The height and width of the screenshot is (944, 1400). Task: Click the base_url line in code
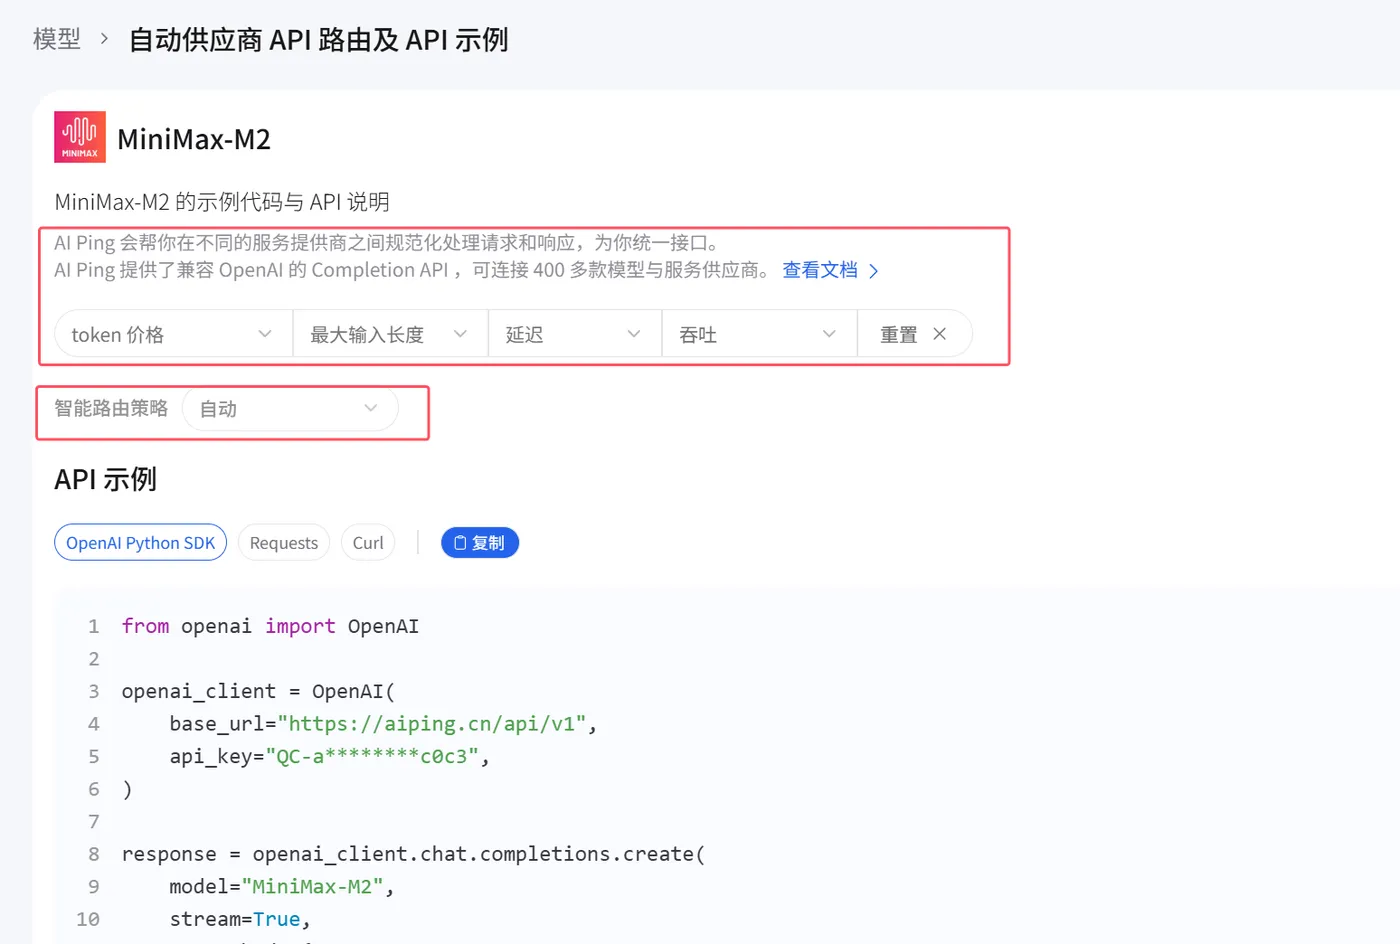point(383,723)
